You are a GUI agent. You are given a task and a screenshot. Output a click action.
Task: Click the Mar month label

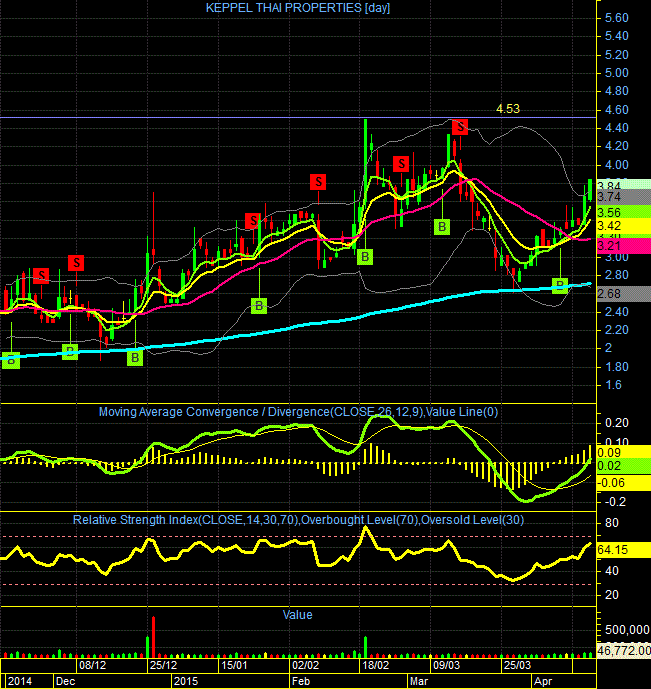pos(419,681)
